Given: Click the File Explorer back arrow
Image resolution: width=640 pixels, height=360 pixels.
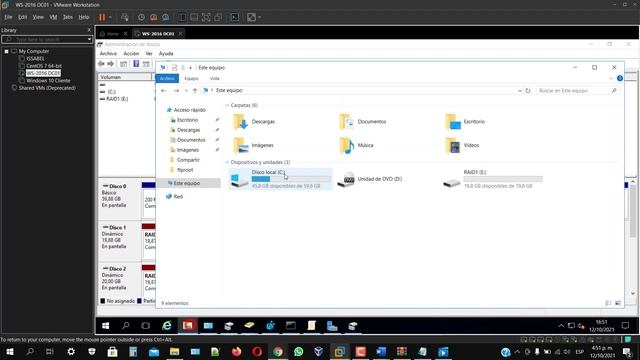Looking at the screenshot, I should (x=164, y=91).
